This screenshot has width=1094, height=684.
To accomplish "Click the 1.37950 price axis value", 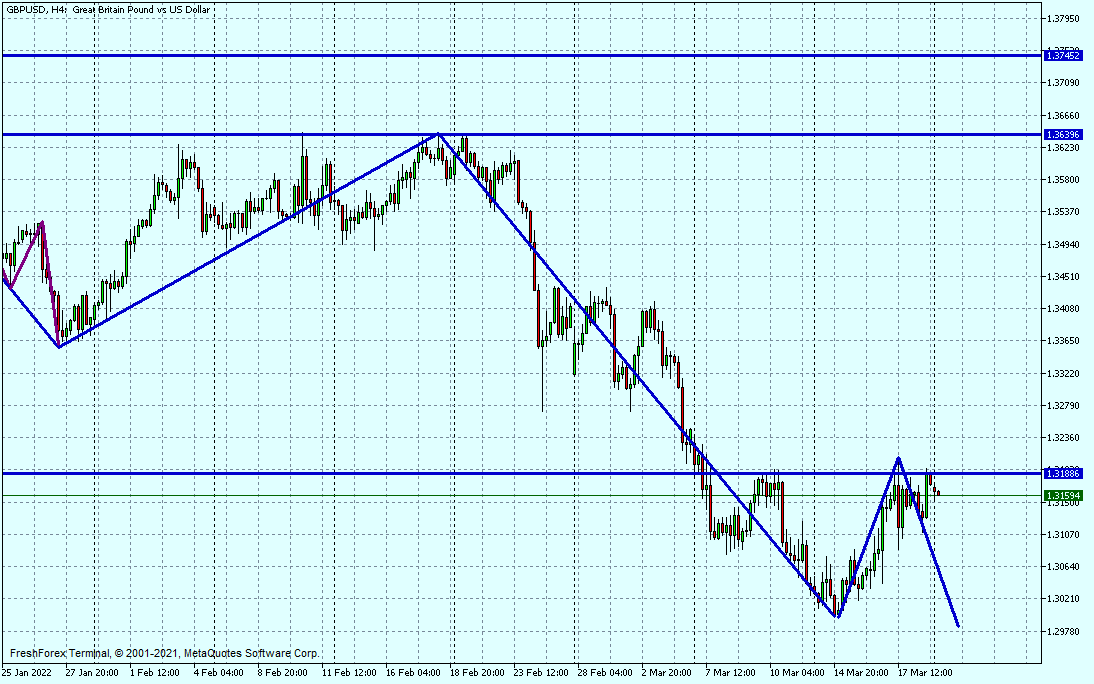I will tap(1063, 18).
